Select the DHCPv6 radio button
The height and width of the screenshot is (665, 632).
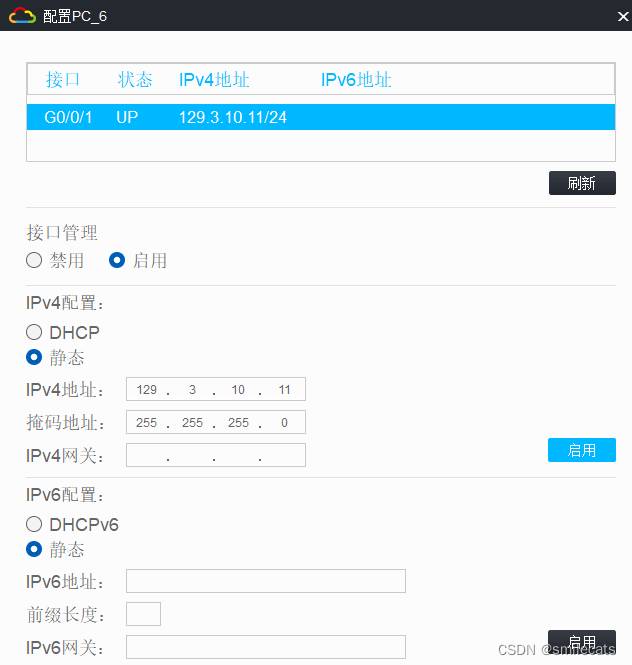pyautogui.click(x=35, y=524)
